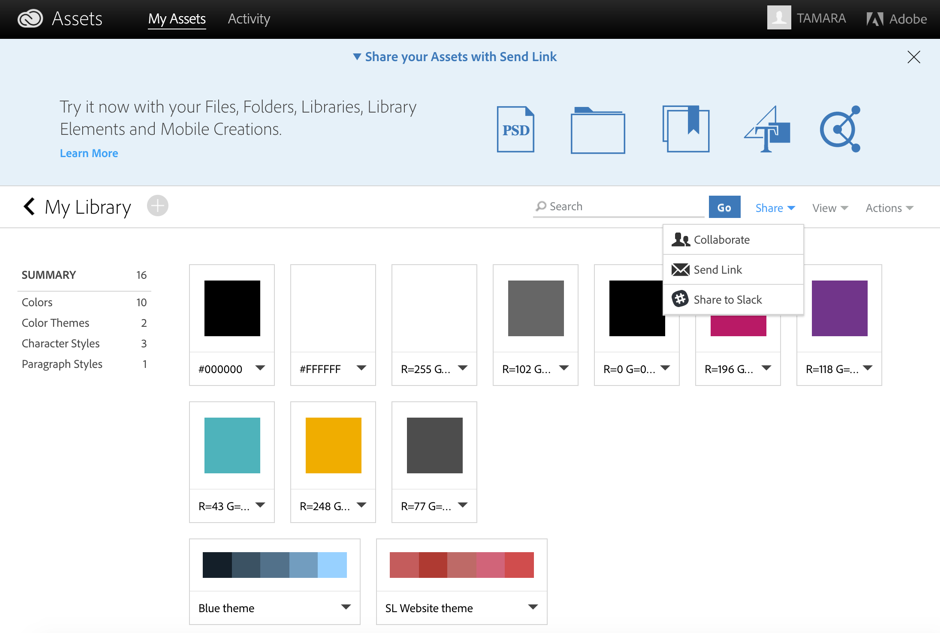The height and width of the screenshot is (633, 940).
Task: Click the Folders icon in the banner
Action: click(x=597, y=128)
